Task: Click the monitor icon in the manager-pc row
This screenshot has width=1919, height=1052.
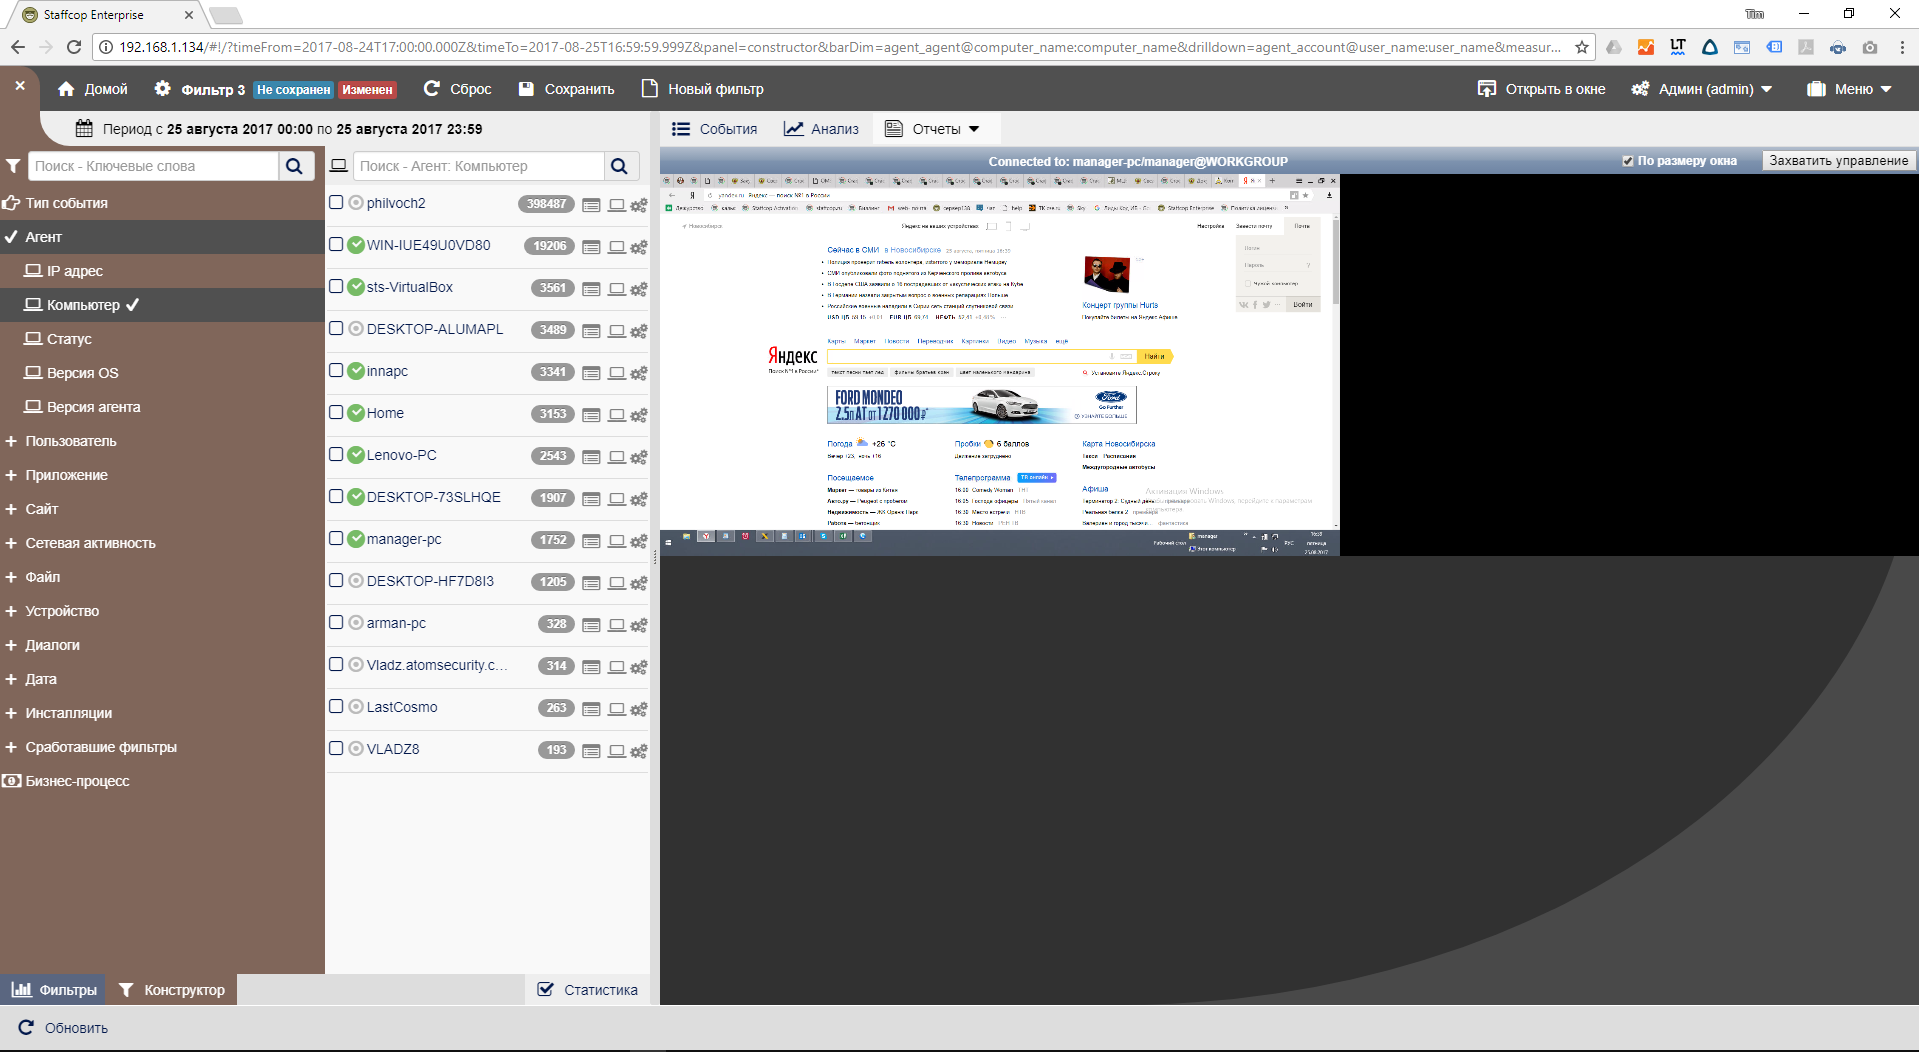Action: (x=617, y=541)
